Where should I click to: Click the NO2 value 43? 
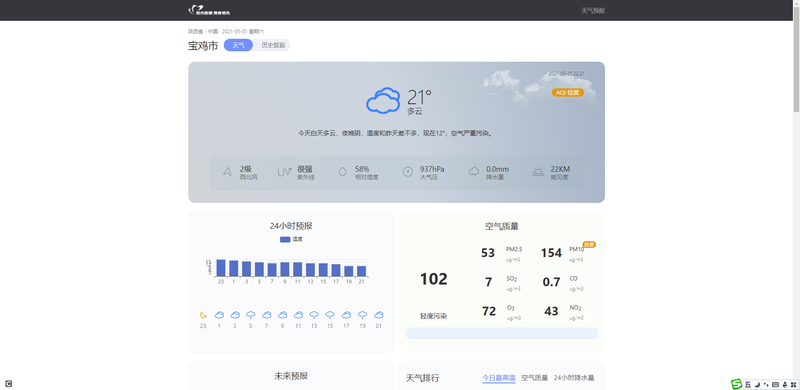click(551, 311)
